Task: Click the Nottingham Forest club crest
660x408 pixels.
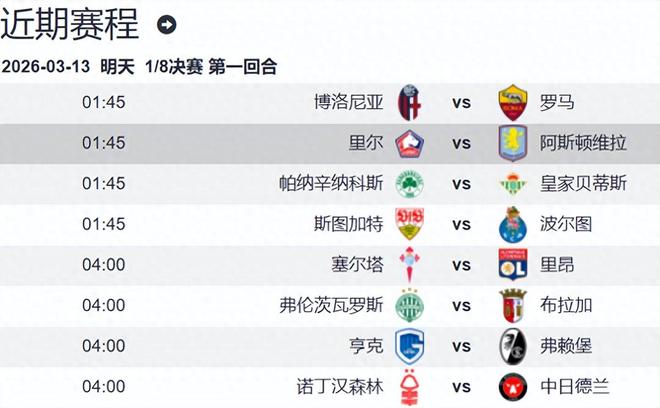Action: [410, 386]
